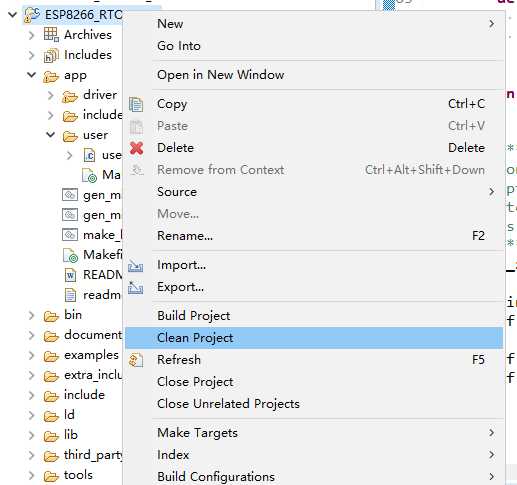Expand the lib folder
The height and width of the screenshot is (485, 517).
click(x=31, y=435)
